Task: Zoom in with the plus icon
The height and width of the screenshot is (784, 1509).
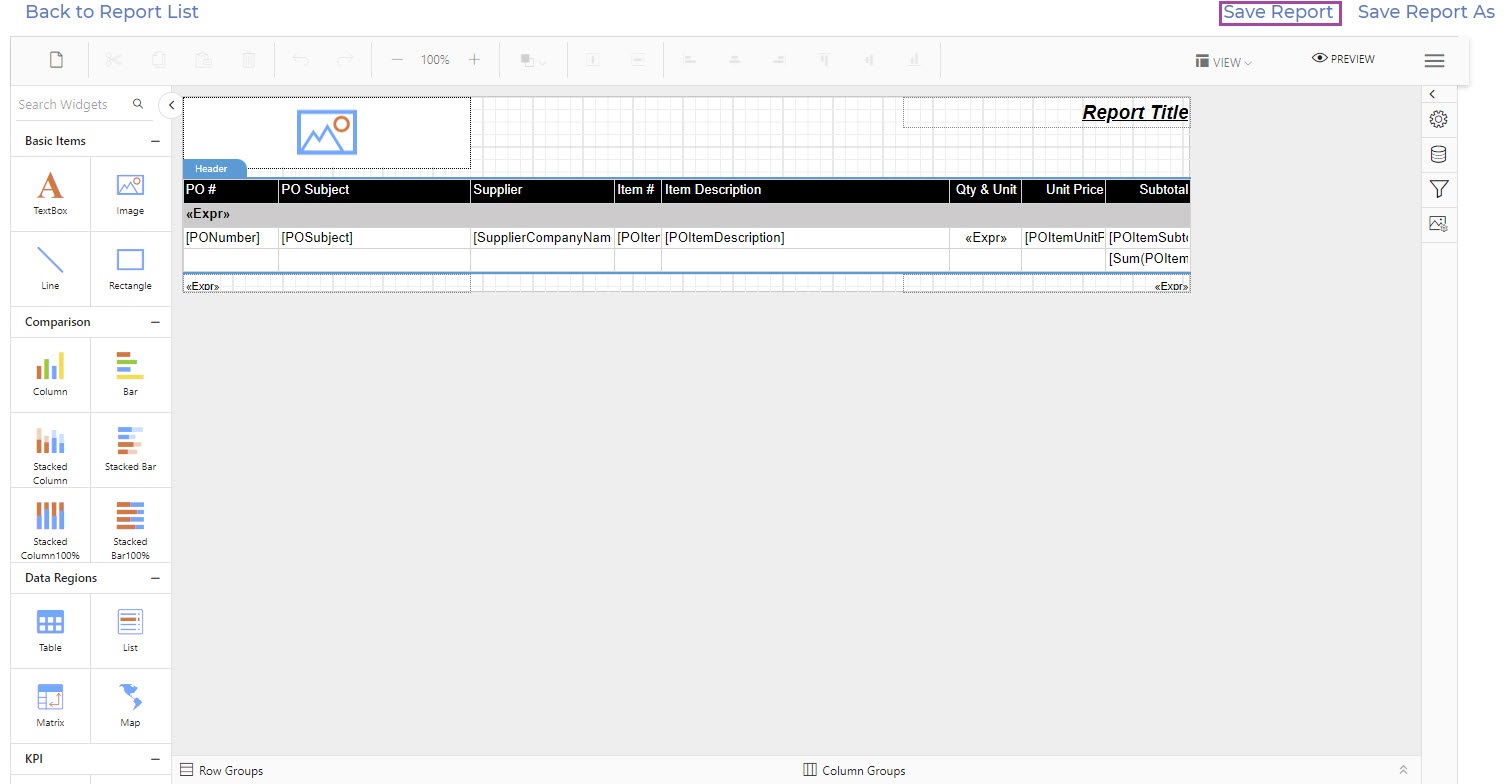Action: pos(474,60)
